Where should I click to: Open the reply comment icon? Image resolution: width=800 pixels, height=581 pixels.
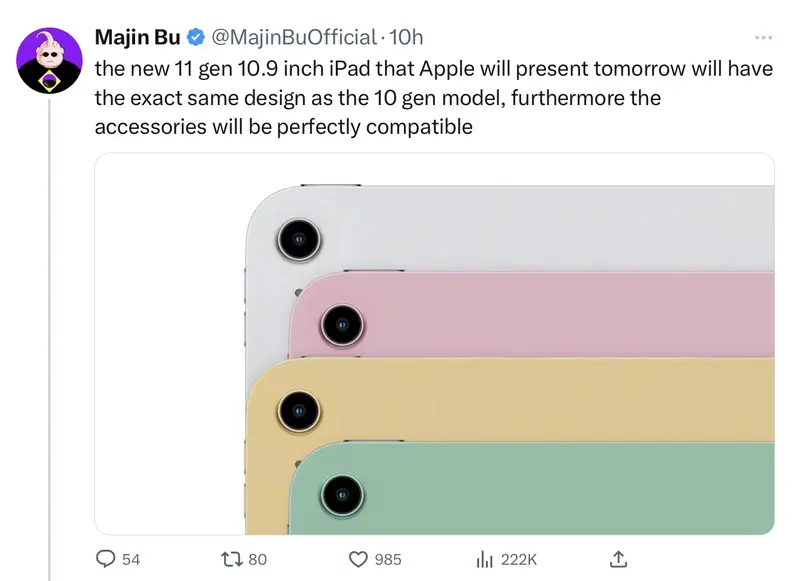pos(105,559)
